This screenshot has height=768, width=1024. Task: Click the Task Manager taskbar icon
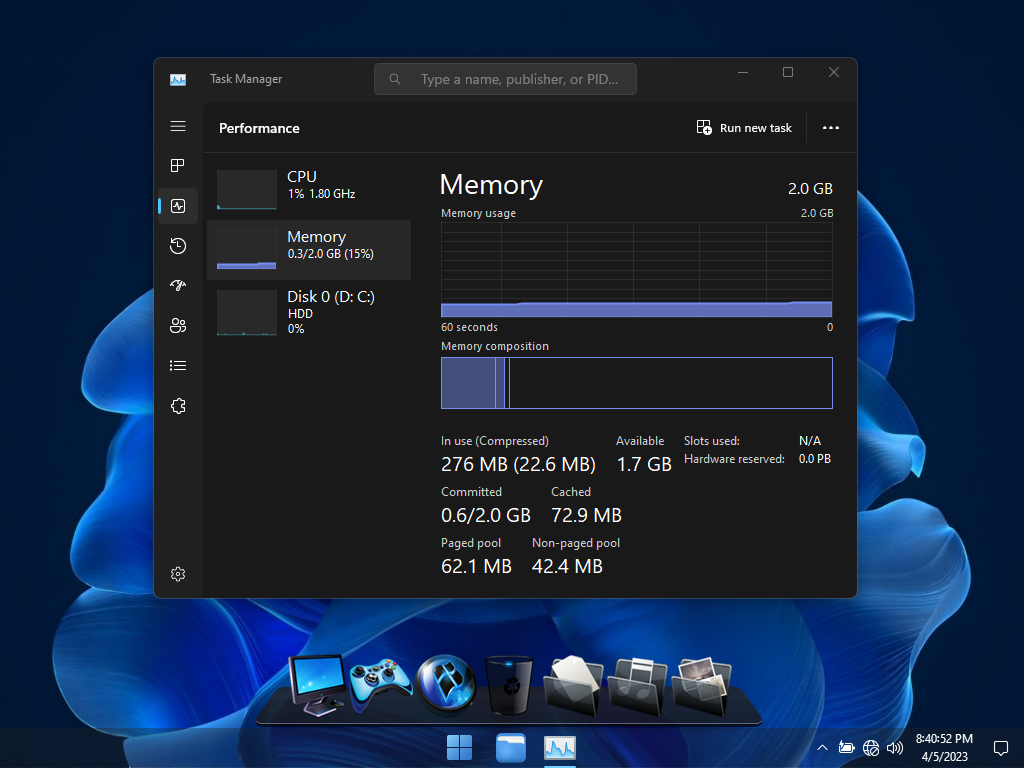click(x=560, y=748)
